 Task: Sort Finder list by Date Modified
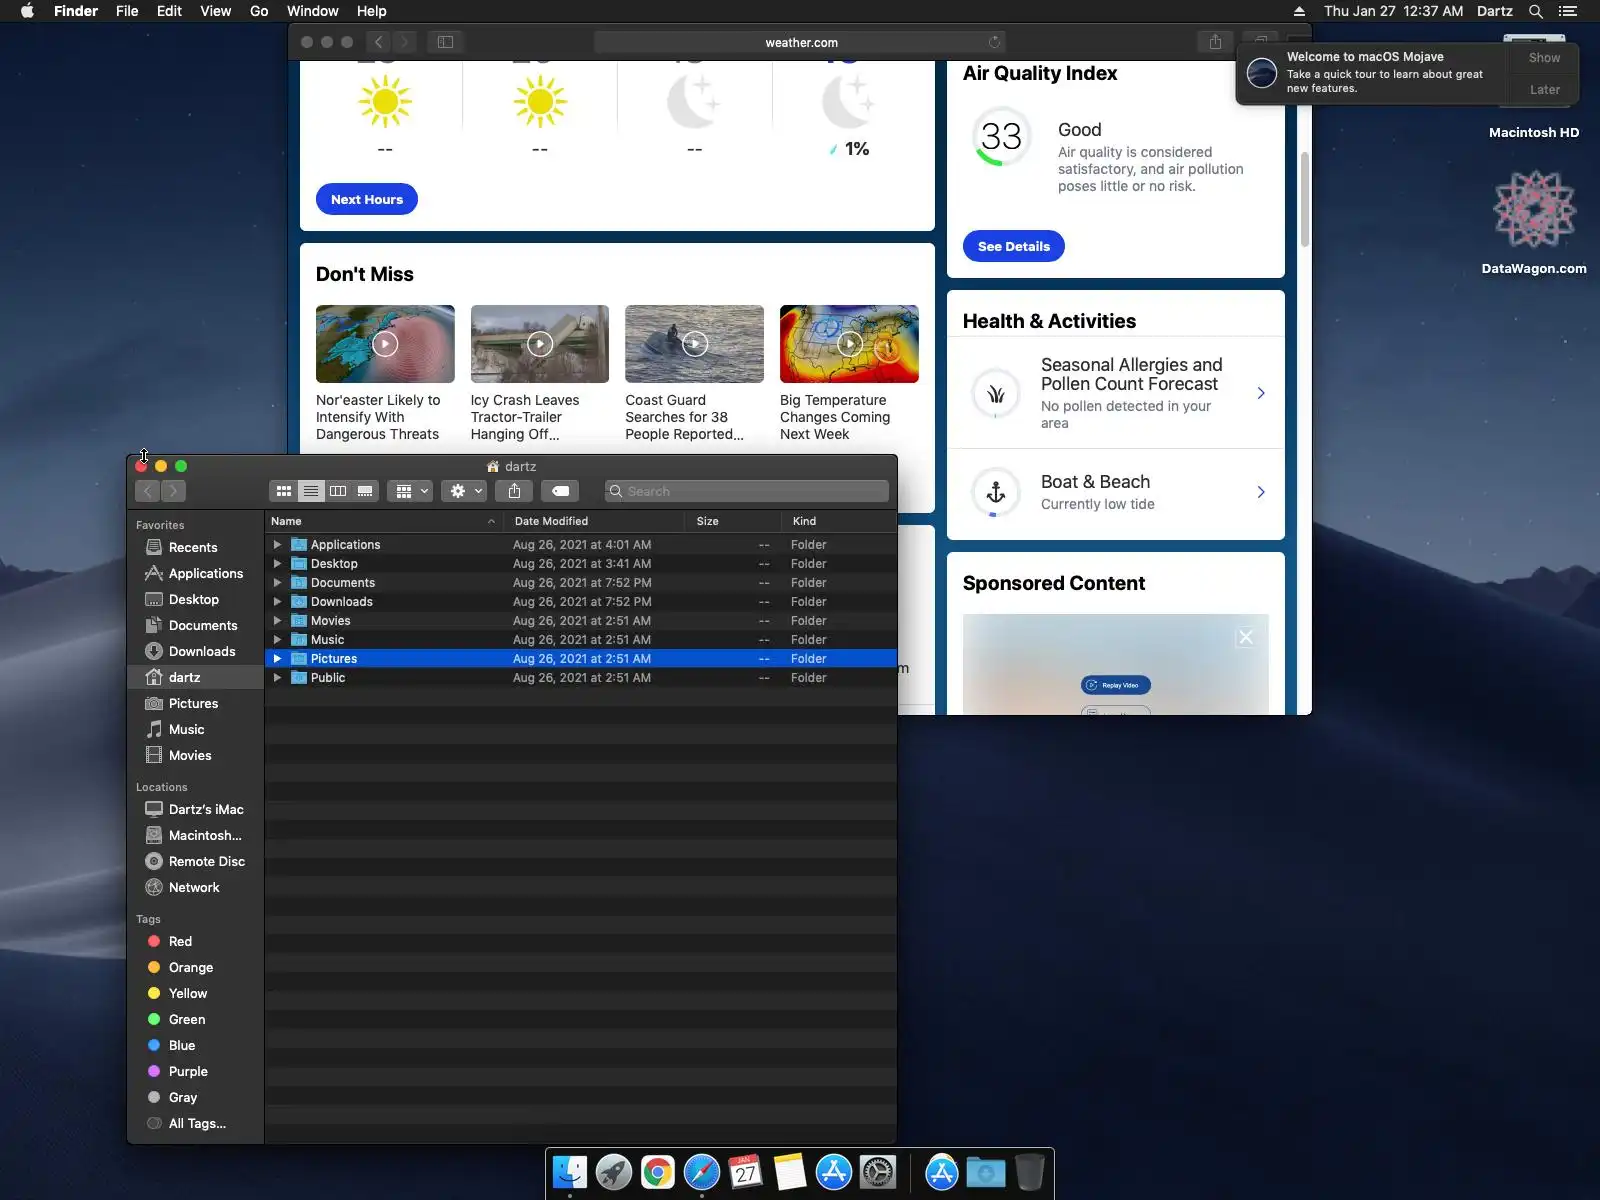coord(594,521)
